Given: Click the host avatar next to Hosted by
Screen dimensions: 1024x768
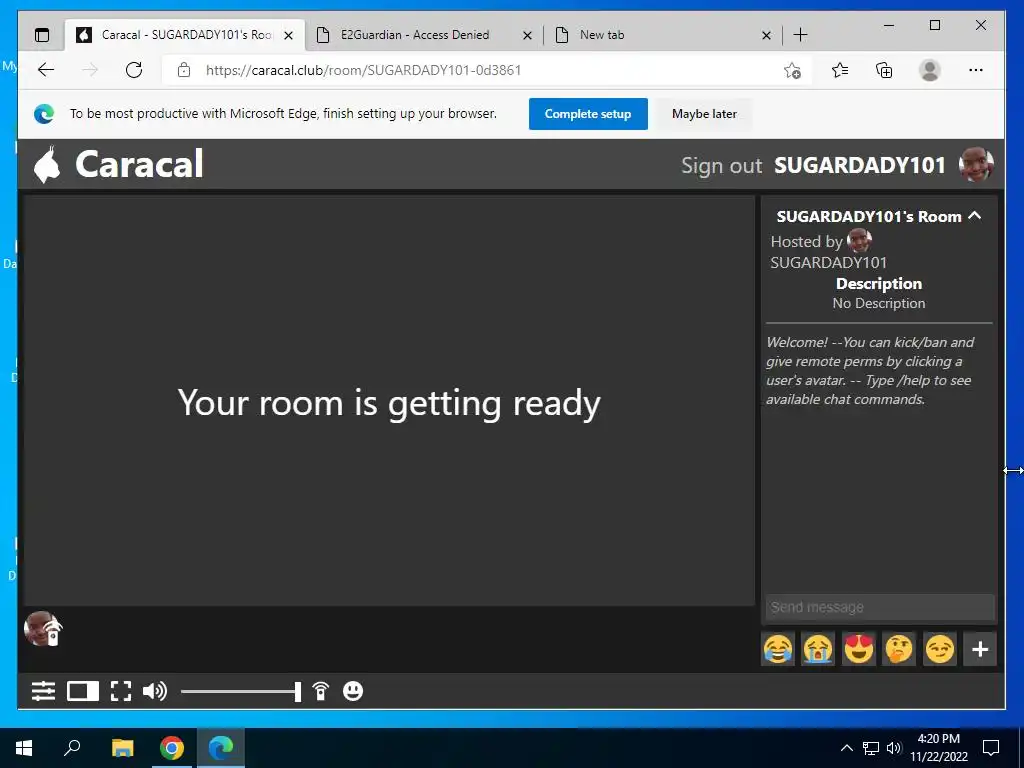Looking at the screenshot, I should click(859, 241).
